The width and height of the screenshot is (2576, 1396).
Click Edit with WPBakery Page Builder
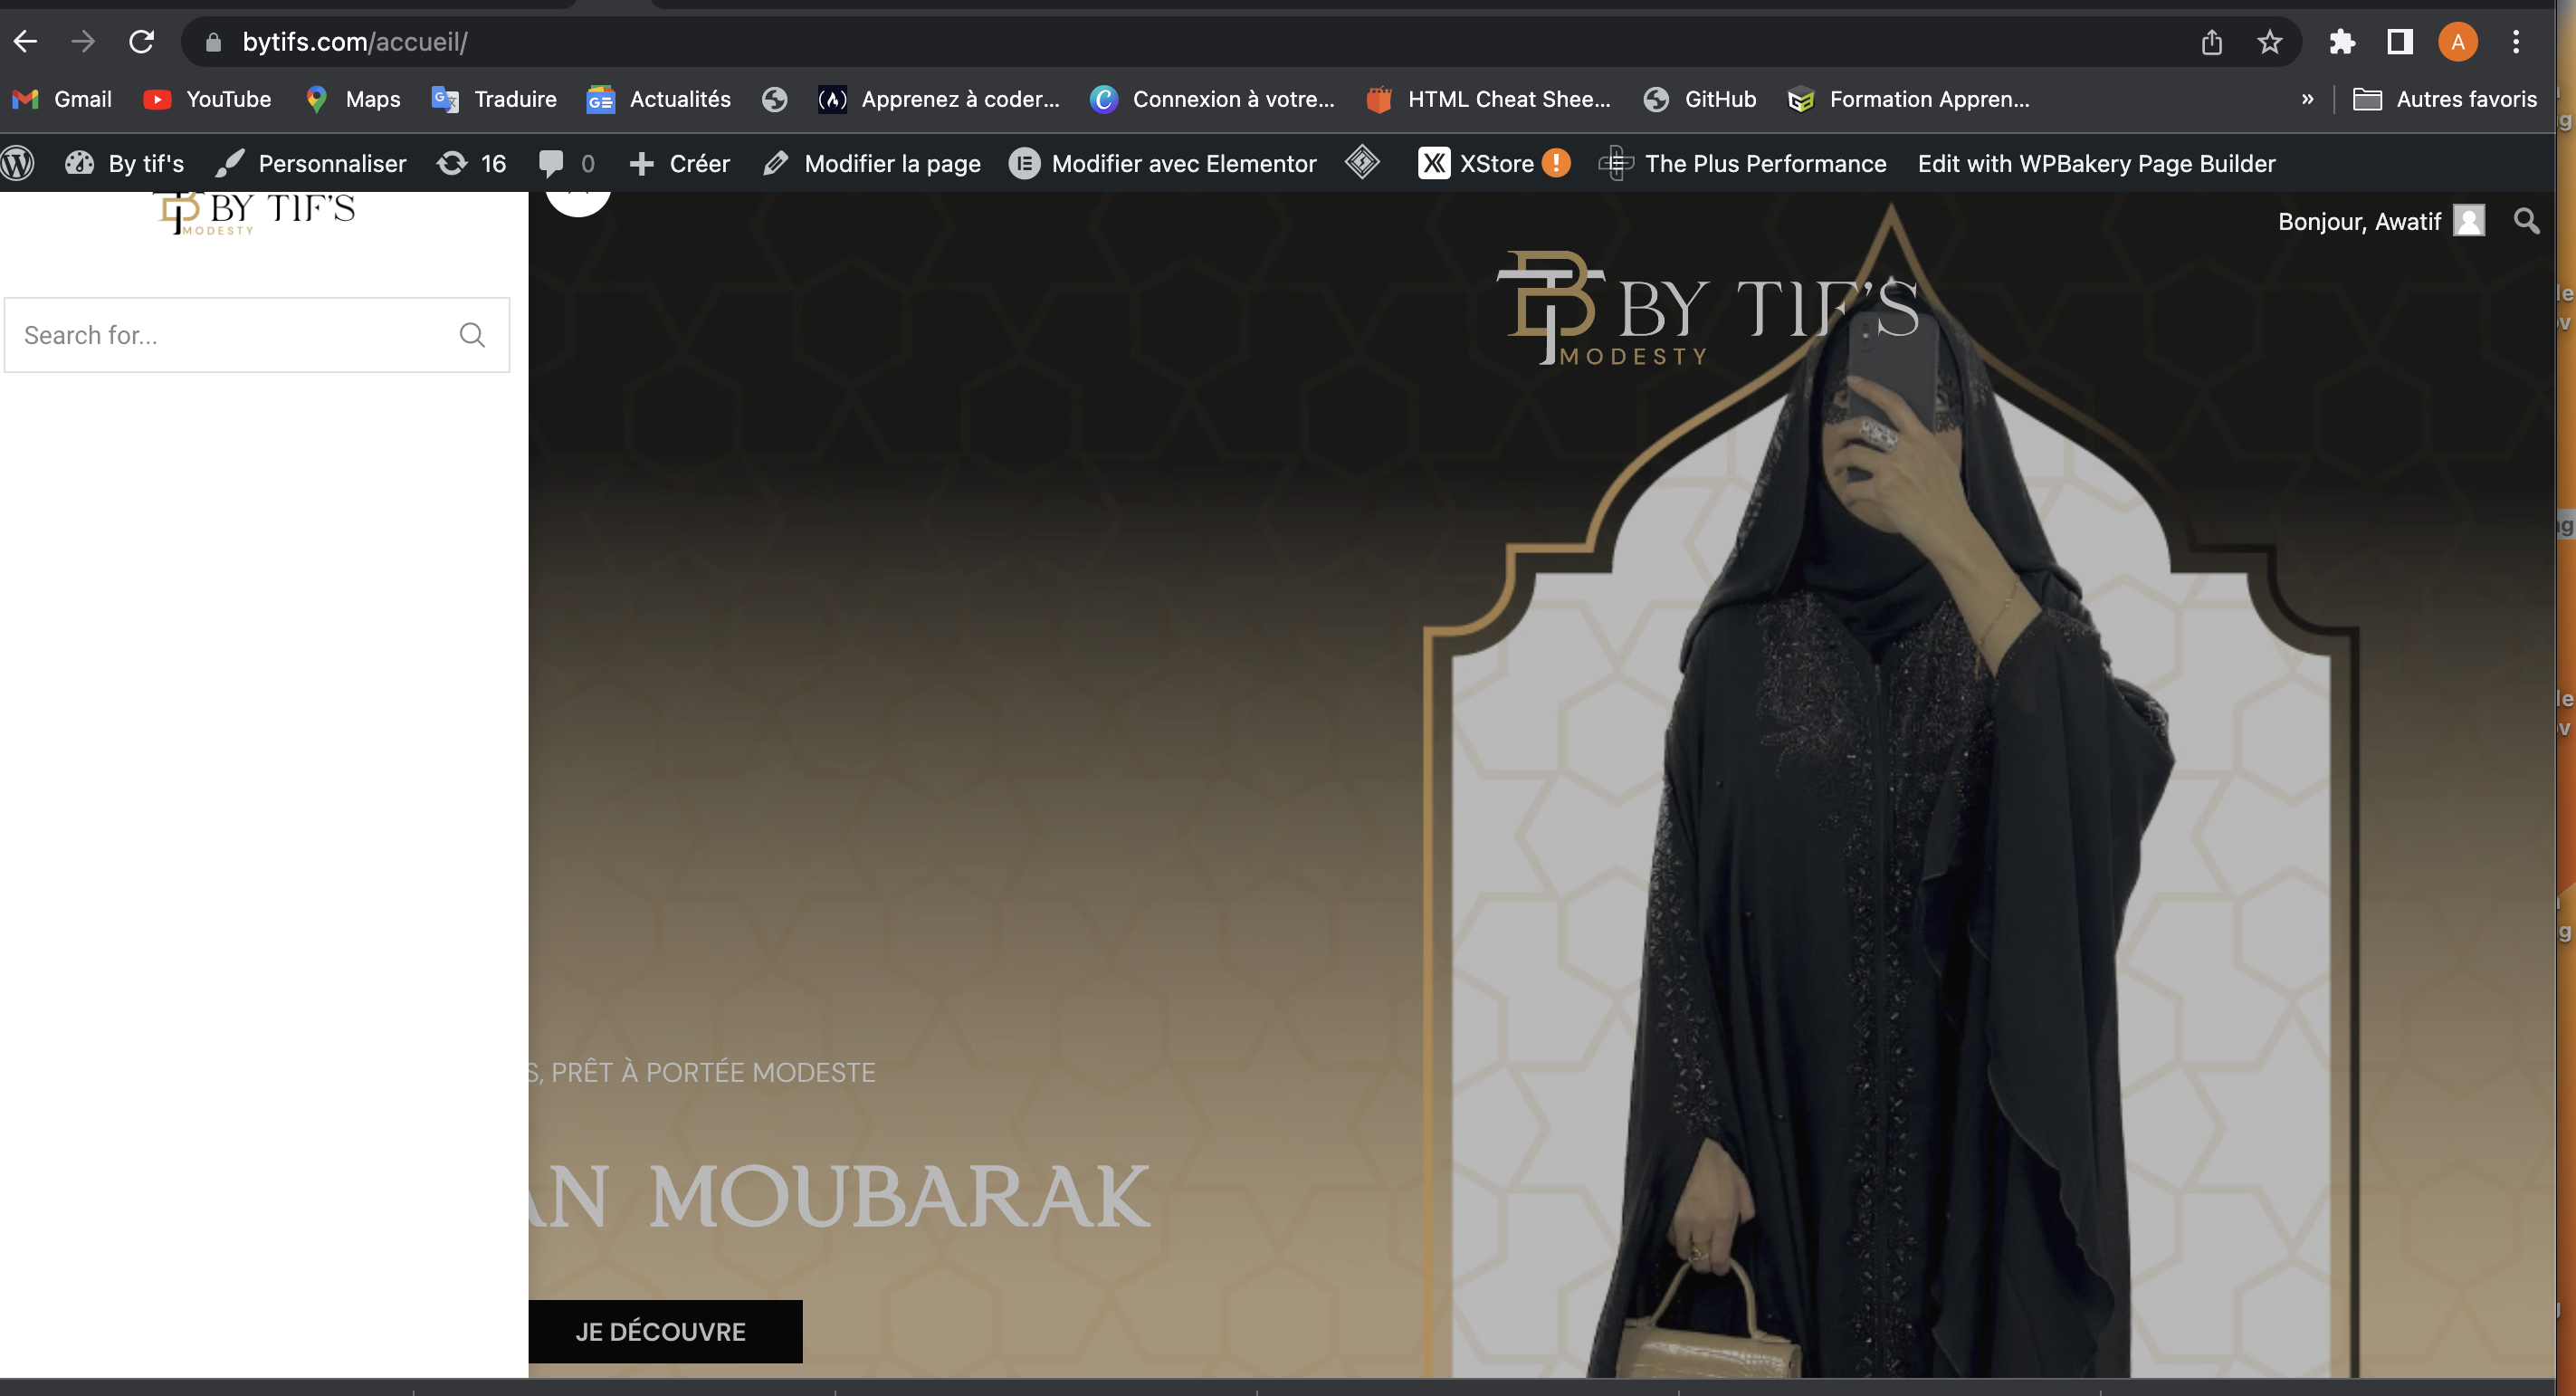(x=2096, y=163)
